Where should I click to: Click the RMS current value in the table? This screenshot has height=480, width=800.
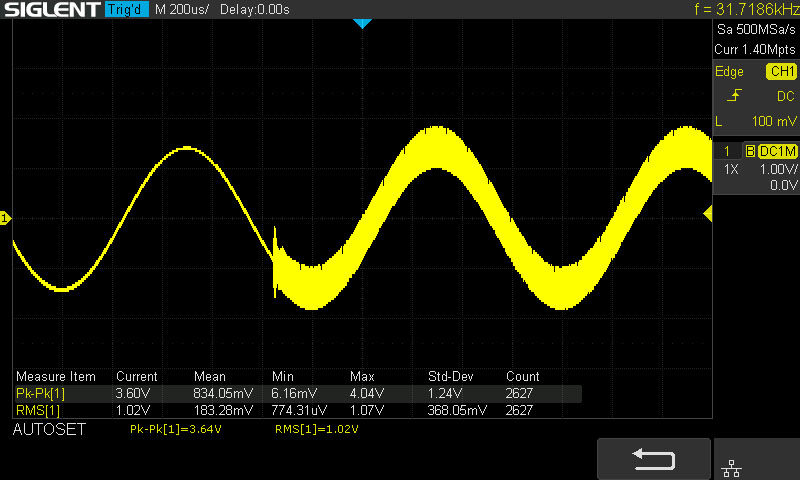(x=133, y=410)
